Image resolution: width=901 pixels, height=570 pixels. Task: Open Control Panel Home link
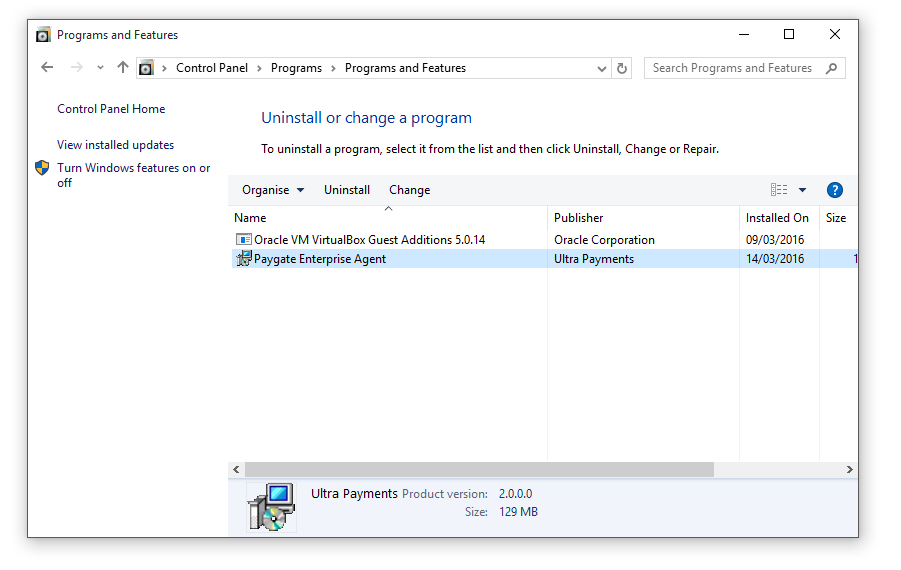click(111, 109)
